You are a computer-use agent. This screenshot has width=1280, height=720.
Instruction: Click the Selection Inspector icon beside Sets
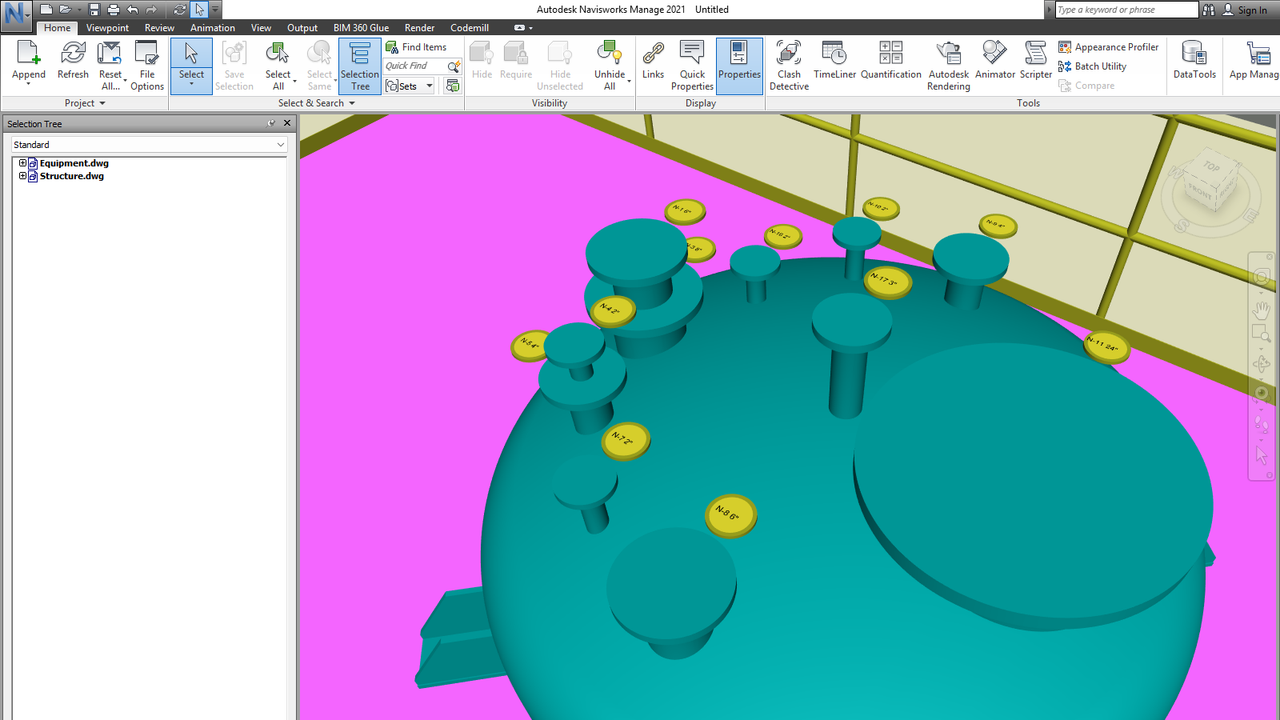point(453,86)
